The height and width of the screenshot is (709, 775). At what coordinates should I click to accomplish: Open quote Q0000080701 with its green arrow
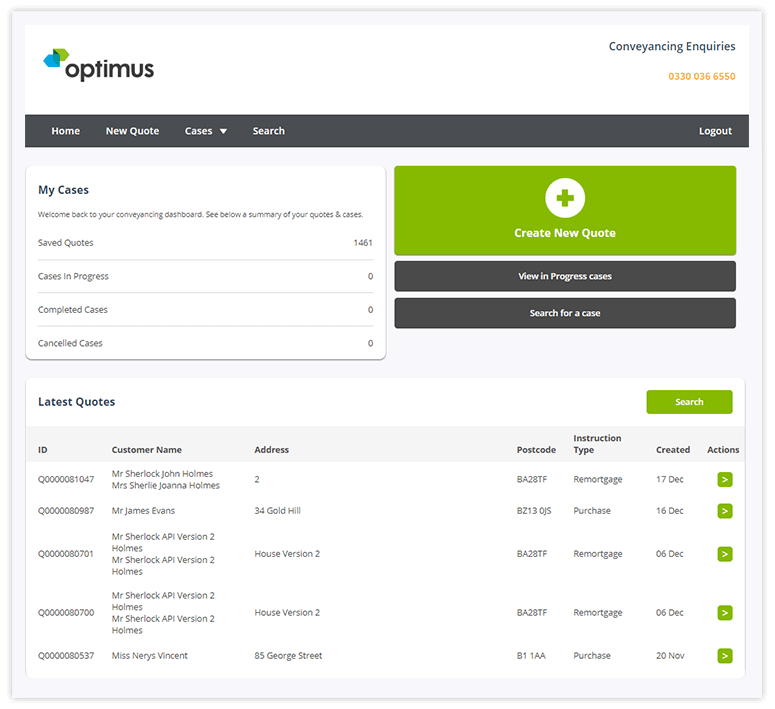tap(725, 554)
